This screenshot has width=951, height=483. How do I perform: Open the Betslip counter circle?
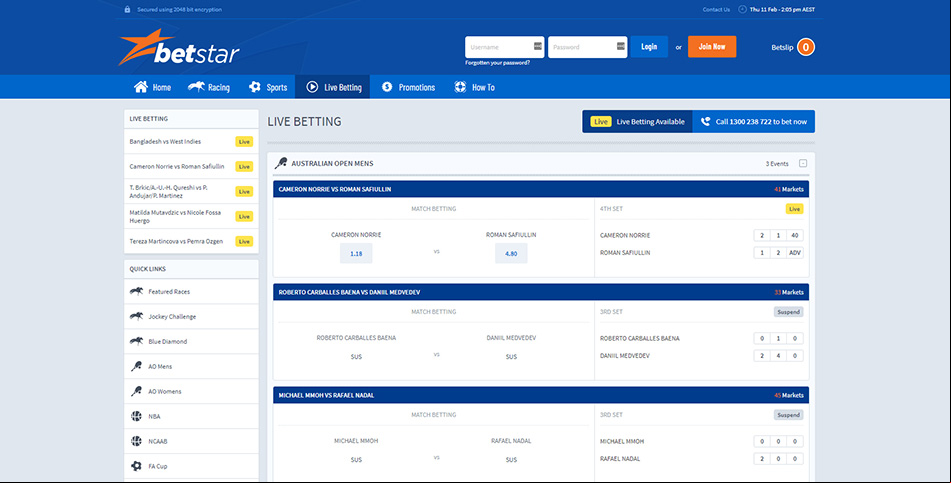[806, 47]
